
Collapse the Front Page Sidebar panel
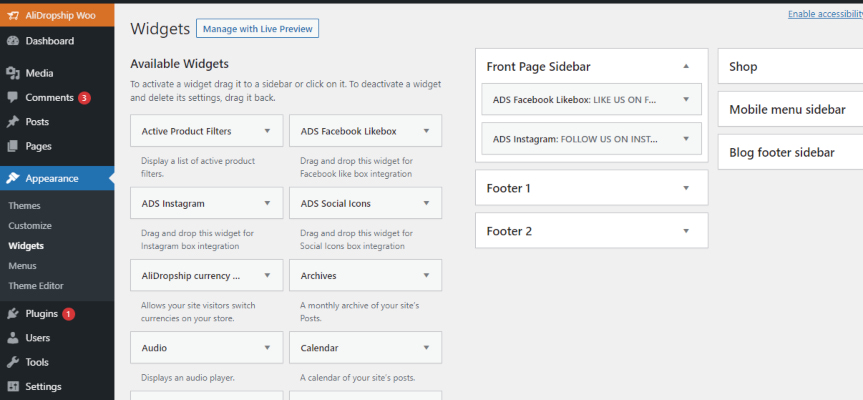point(686,66)
